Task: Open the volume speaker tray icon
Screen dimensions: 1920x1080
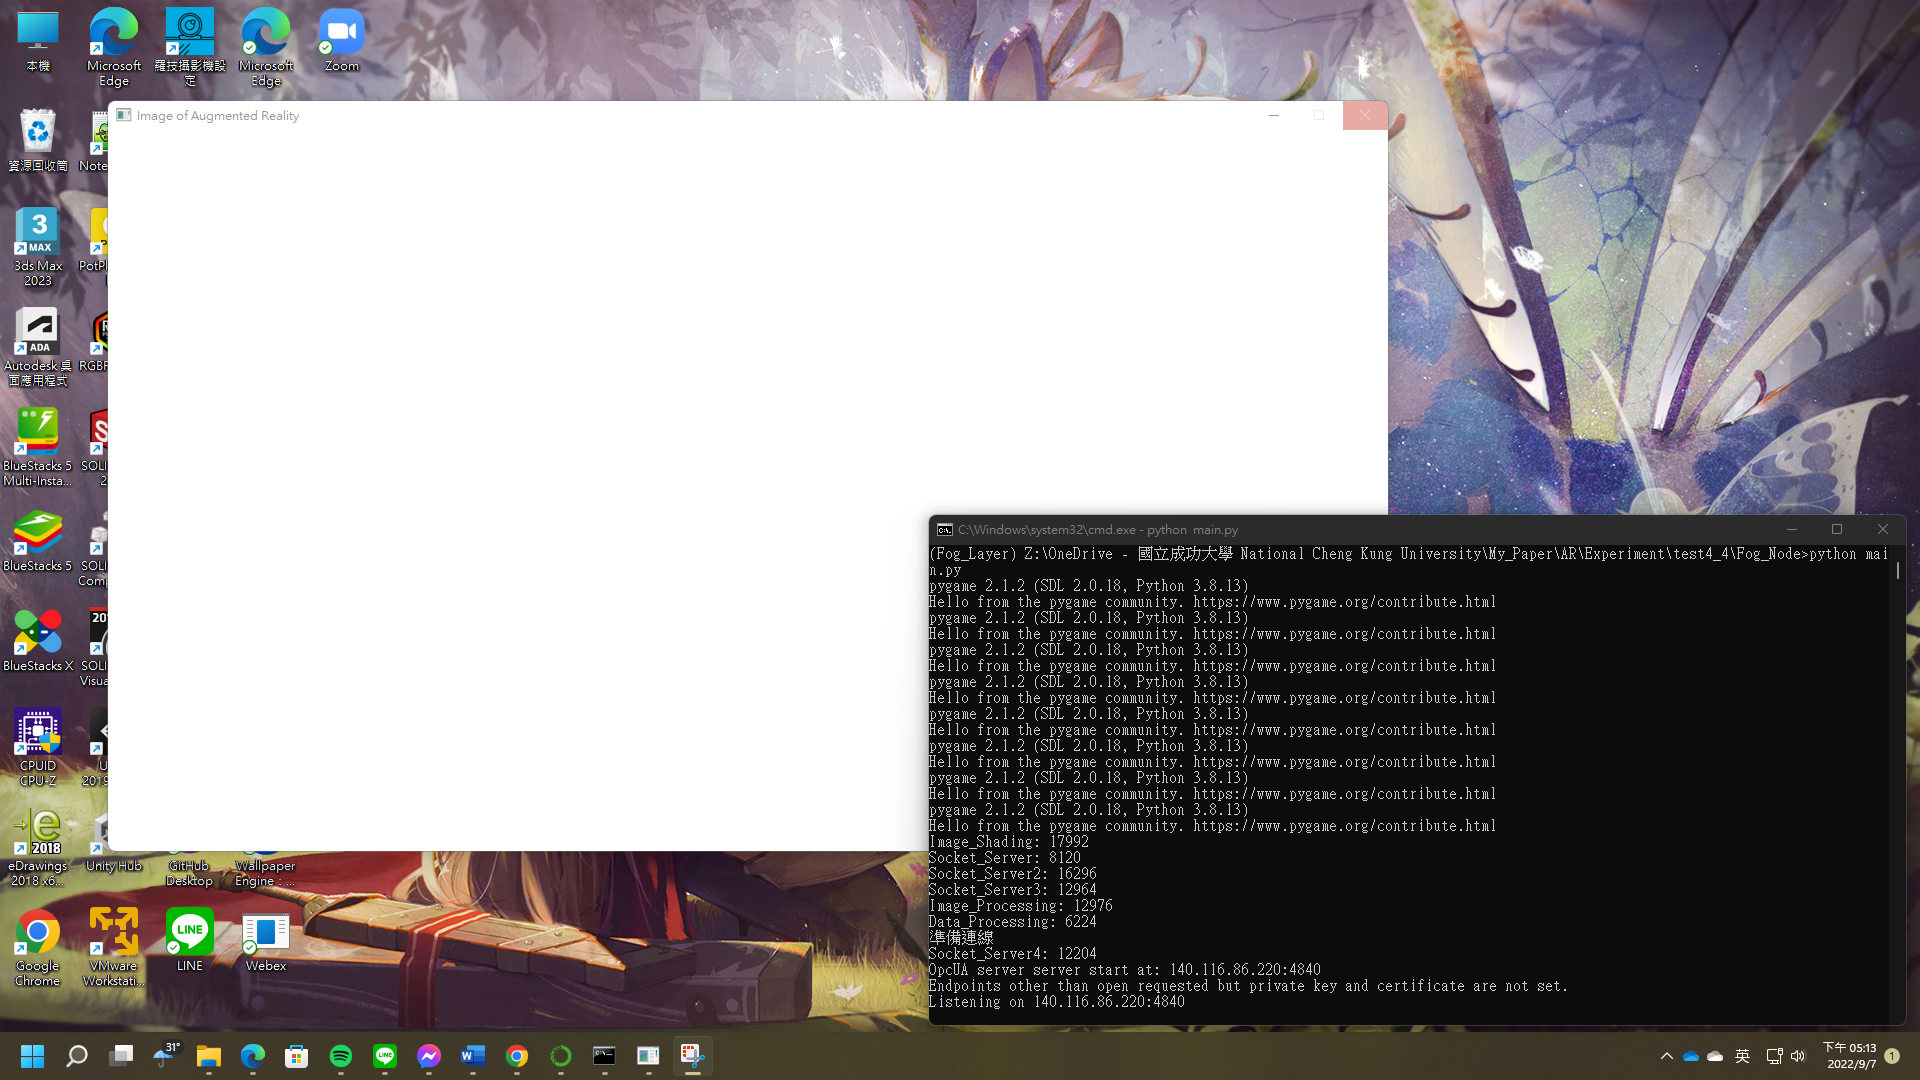Action: (1798, 1056)
